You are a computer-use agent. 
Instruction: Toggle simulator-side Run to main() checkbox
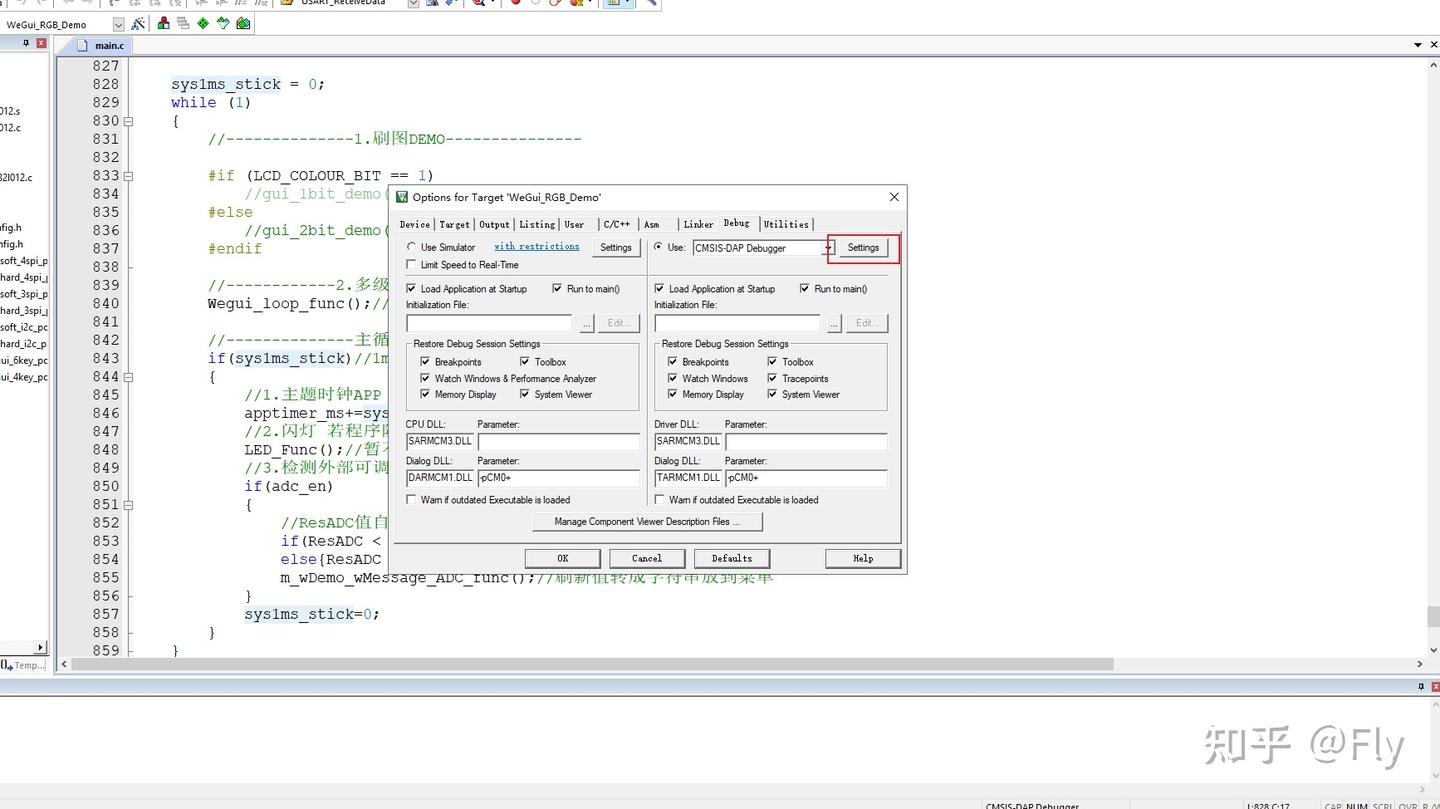[557, 289]
